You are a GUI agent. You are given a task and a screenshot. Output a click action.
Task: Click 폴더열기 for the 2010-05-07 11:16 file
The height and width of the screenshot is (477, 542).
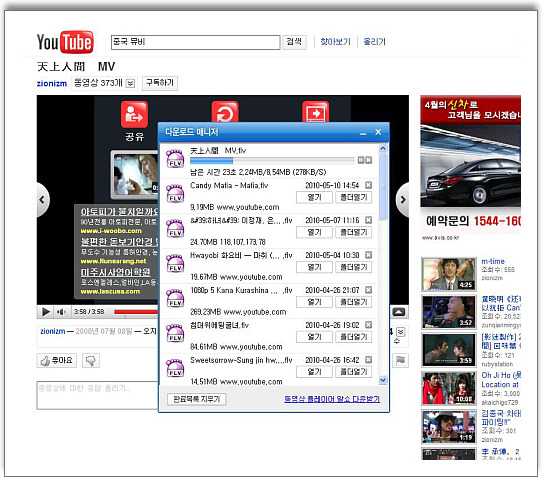353,232
